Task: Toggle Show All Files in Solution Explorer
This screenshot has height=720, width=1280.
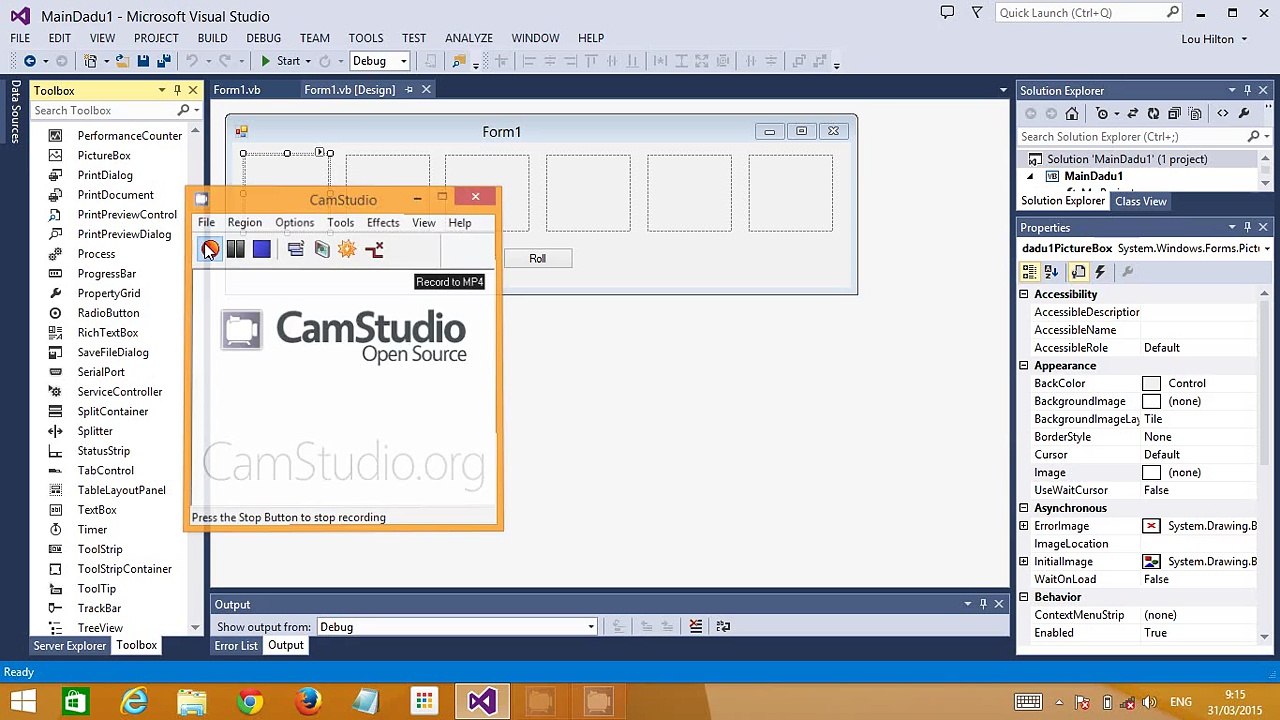Action: pos(1196,114)
